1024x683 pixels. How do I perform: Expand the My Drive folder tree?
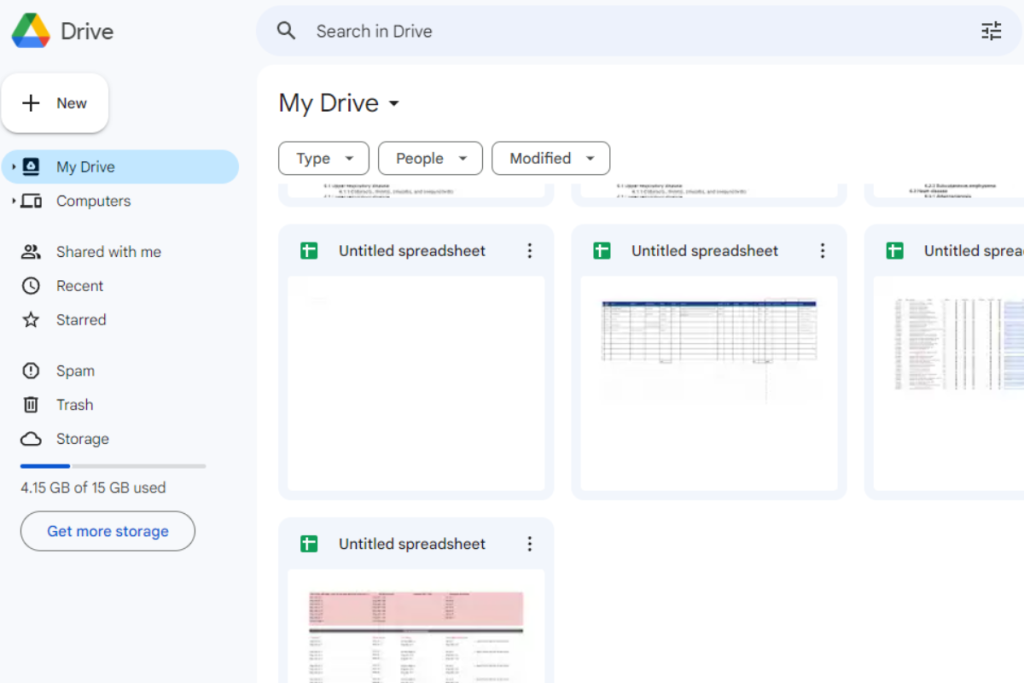(x=13, y=167)
